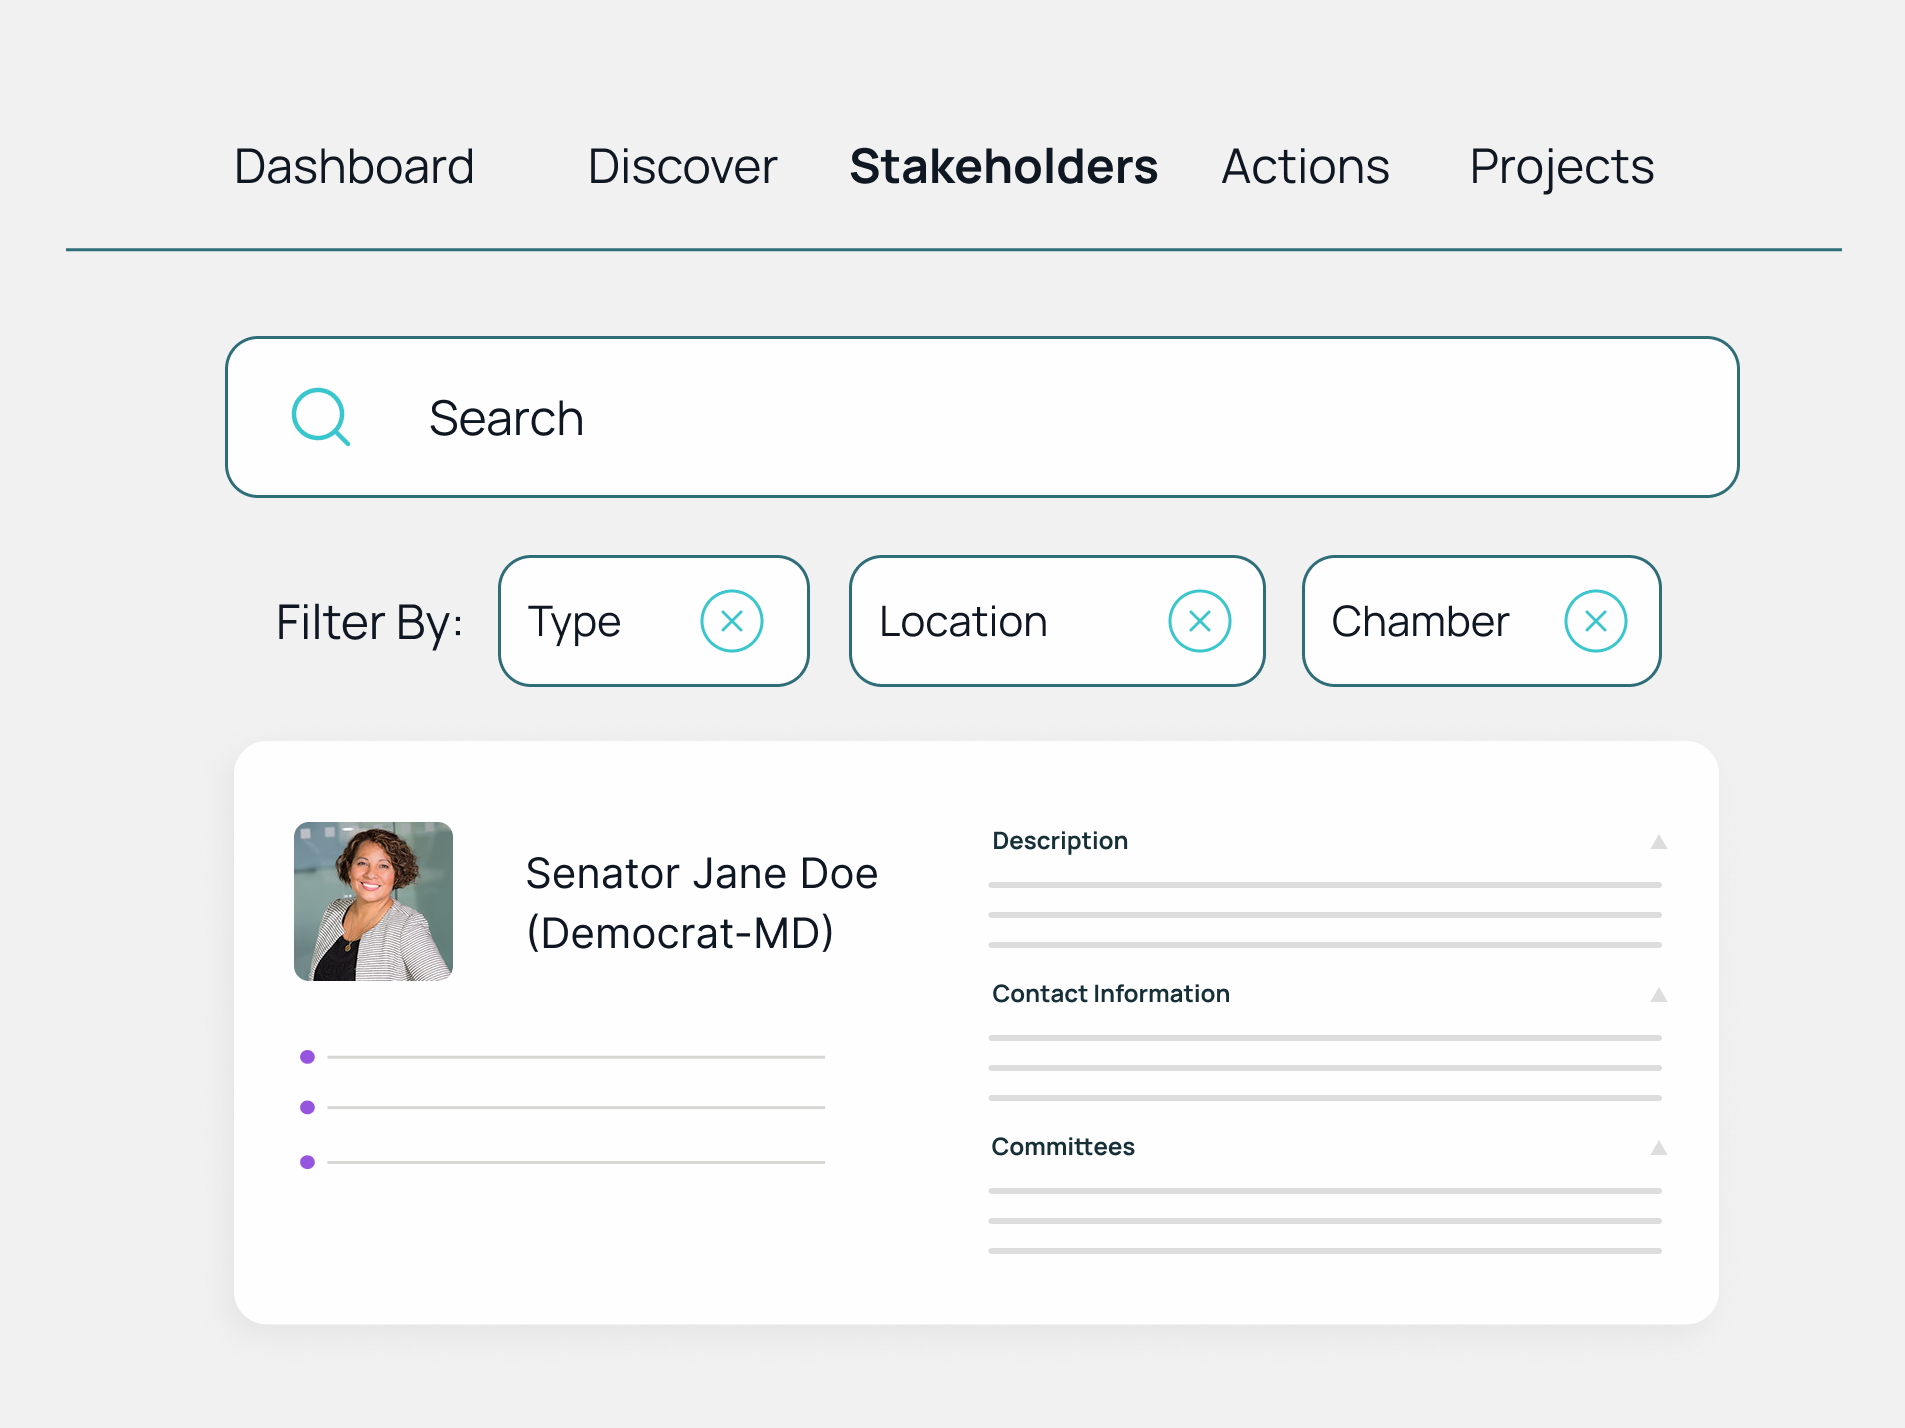Open Senator Jane Doe's profile name
1905x1428 pixels.
[702, 872]
